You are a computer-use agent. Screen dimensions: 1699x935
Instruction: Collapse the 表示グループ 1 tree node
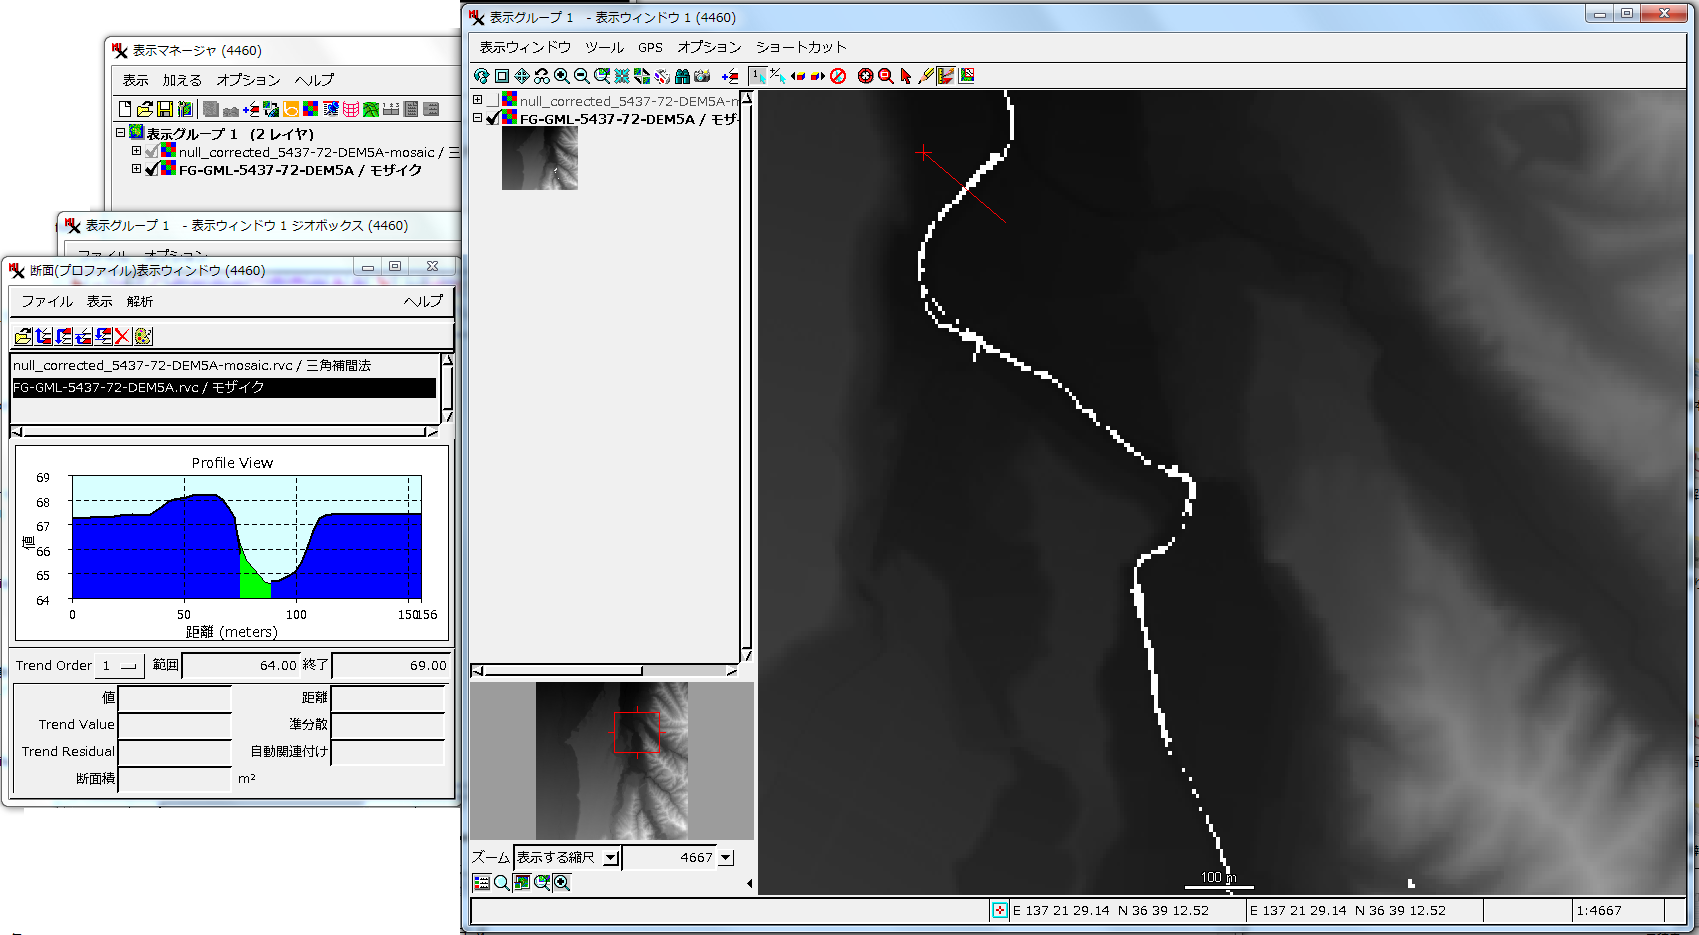pos(120,133)
